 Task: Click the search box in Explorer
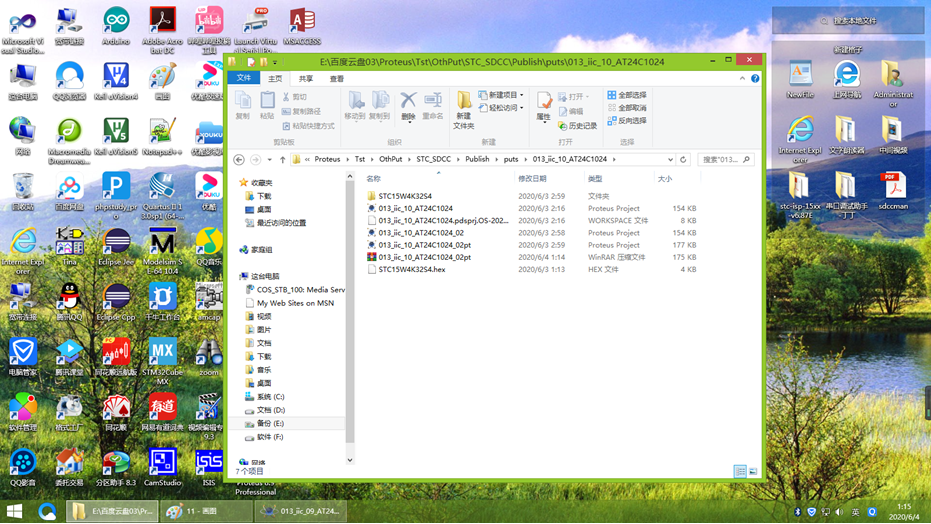(726, 159)
